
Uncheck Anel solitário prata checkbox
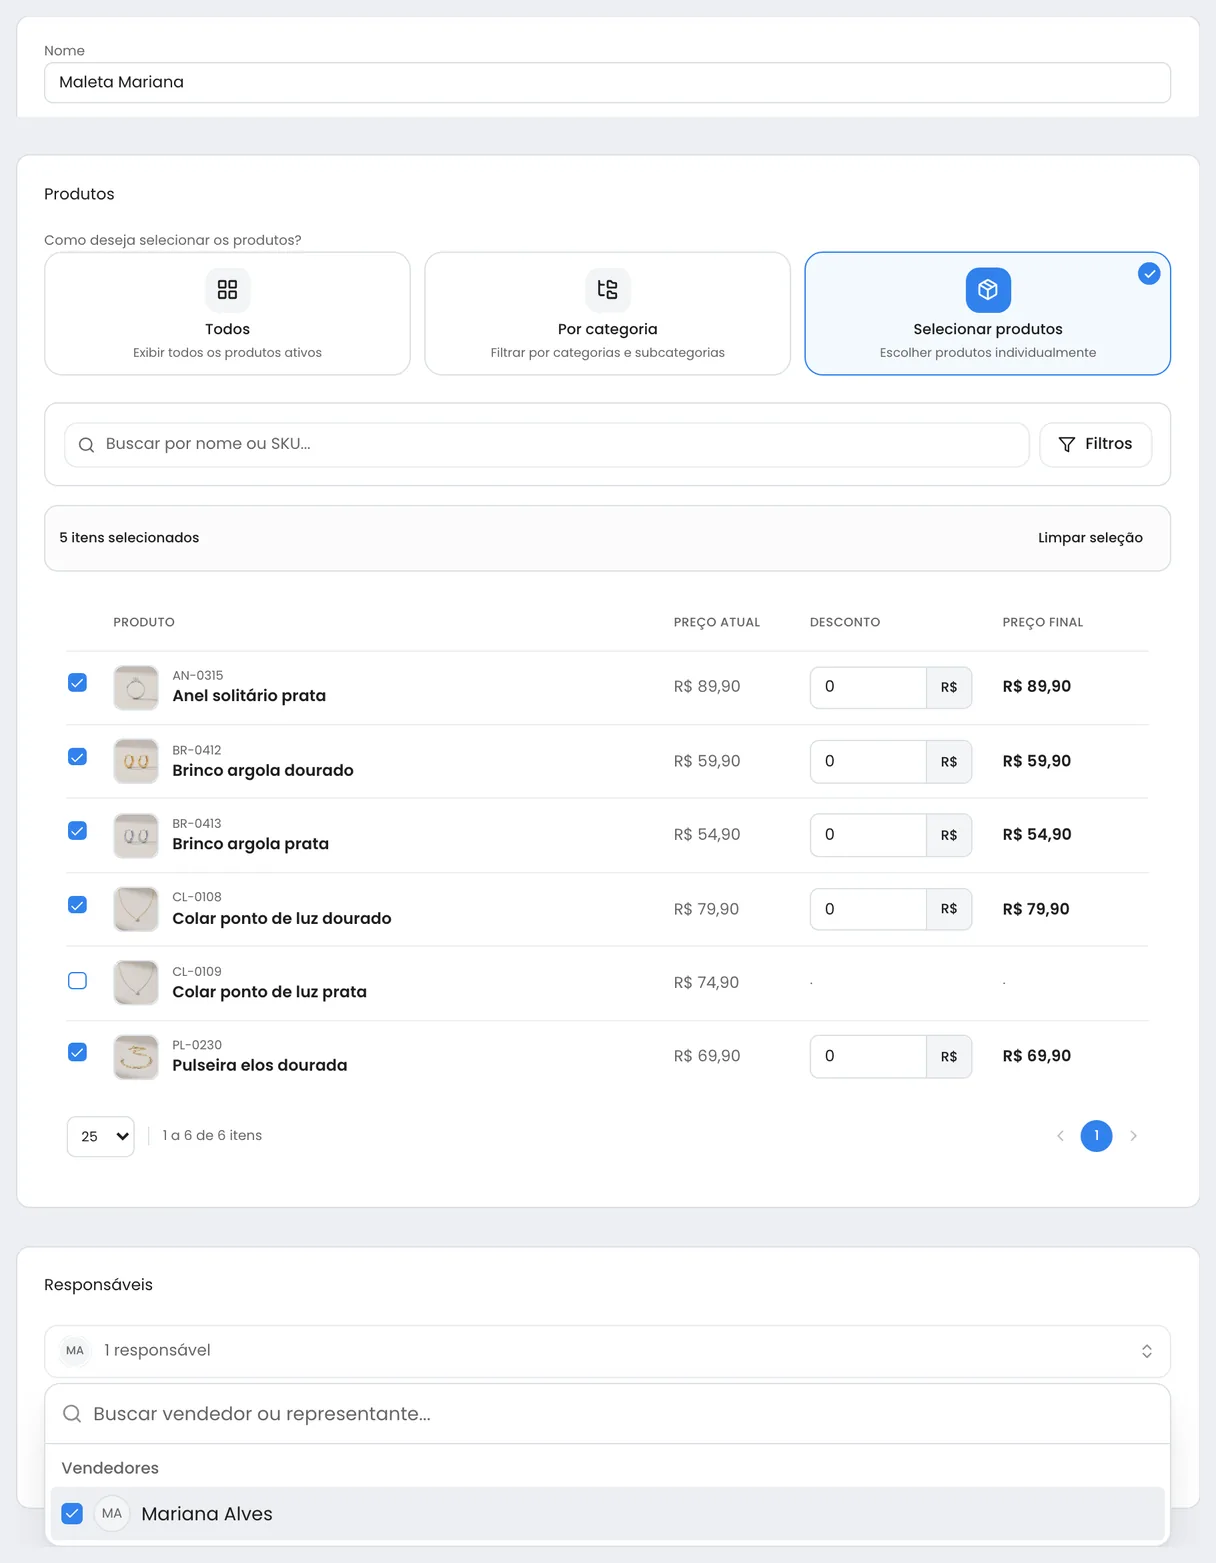point(77,683)
